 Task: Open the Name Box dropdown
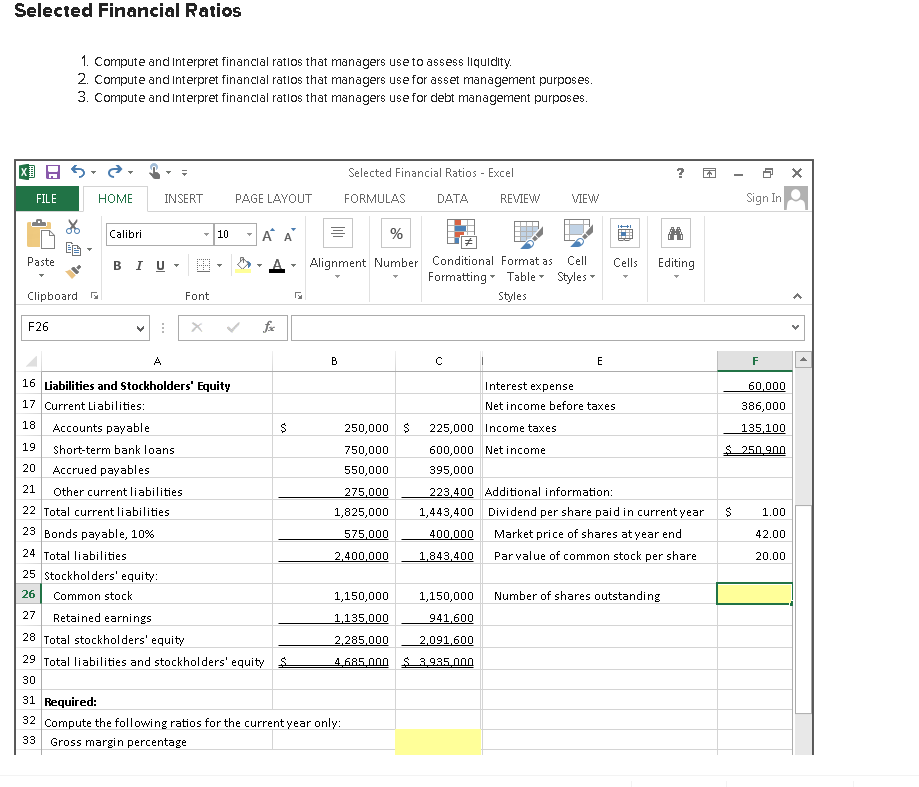coord(138,328)
